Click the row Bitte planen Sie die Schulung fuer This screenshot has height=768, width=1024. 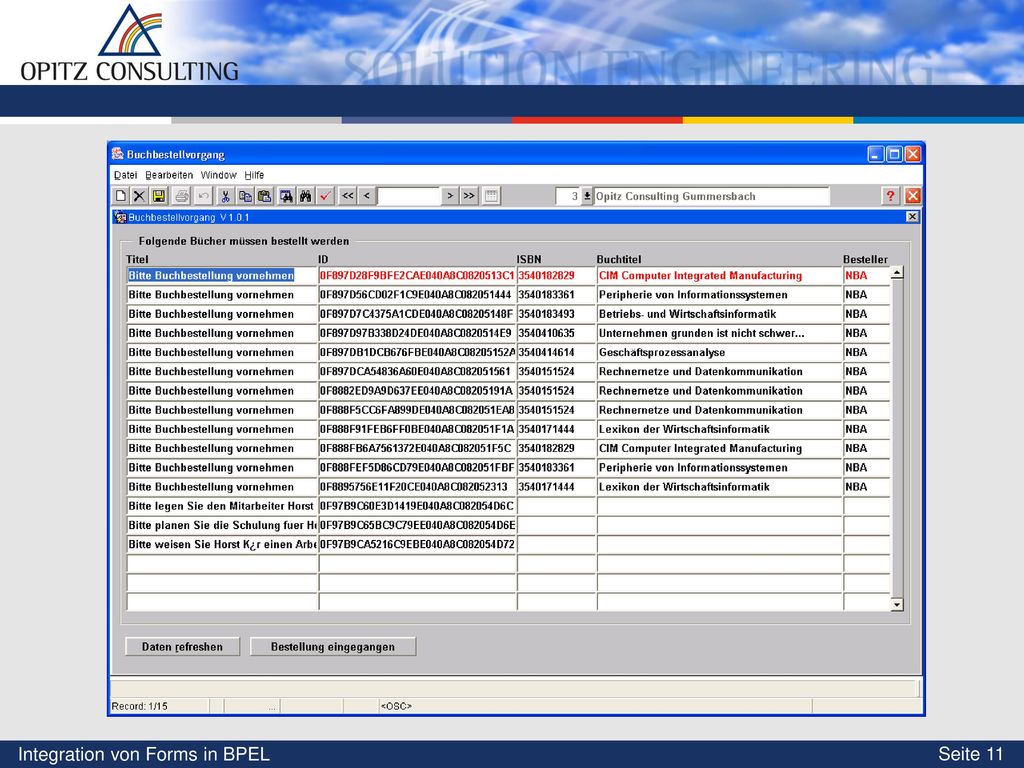pyautogui.click(x=221, y=525)
